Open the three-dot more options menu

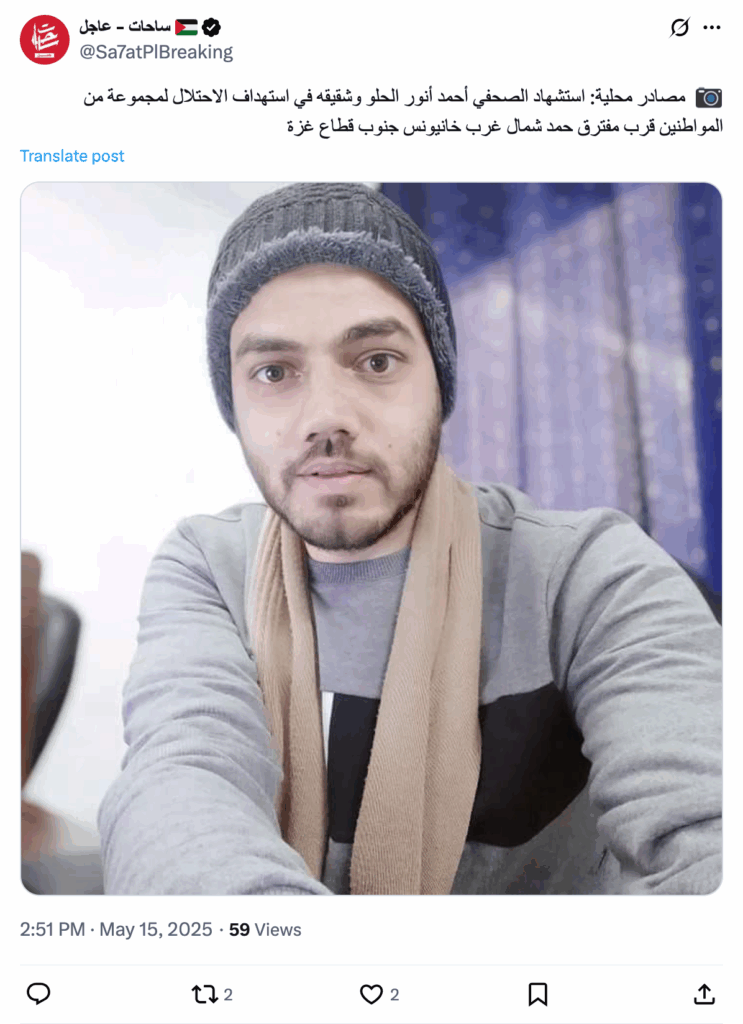[712, 27]
